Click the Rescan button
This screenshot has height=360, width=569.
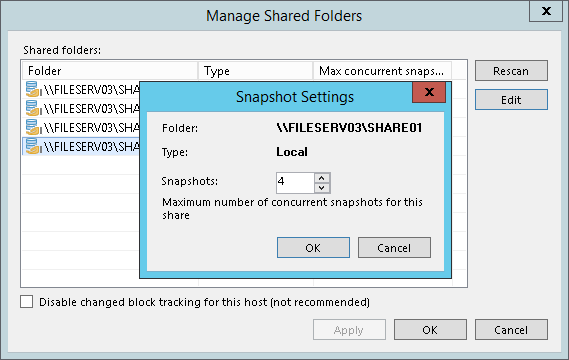511,71
